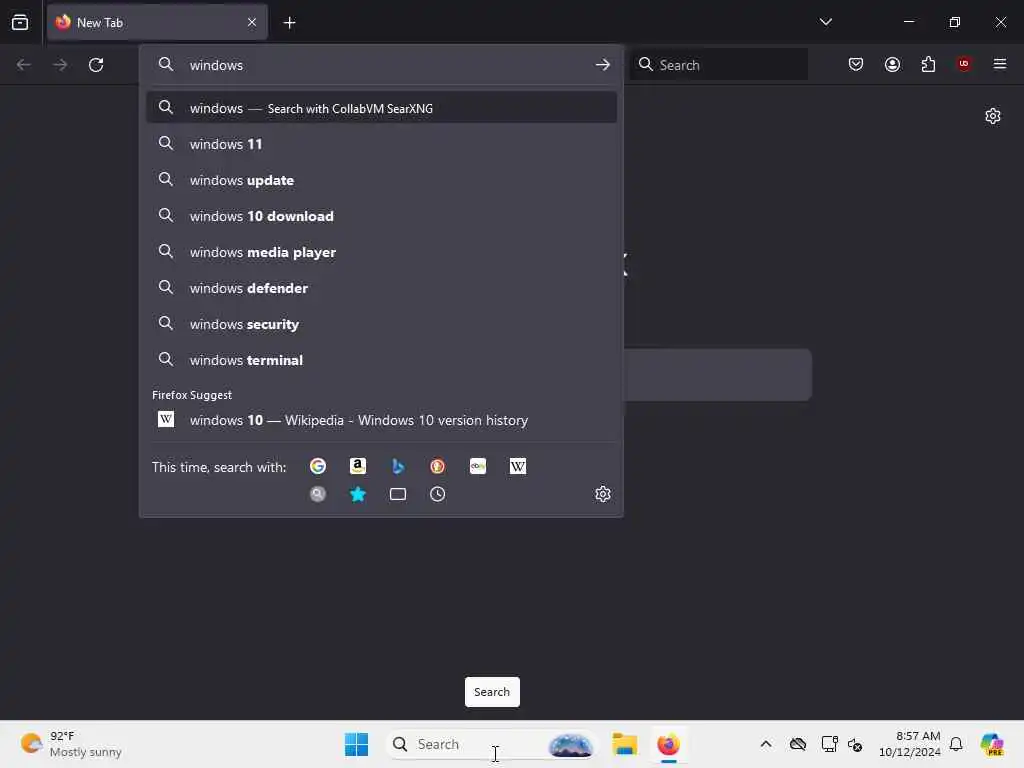Search this time with Amazon
The width and height of the screenshot is (1024, 768).
point(358,466)
